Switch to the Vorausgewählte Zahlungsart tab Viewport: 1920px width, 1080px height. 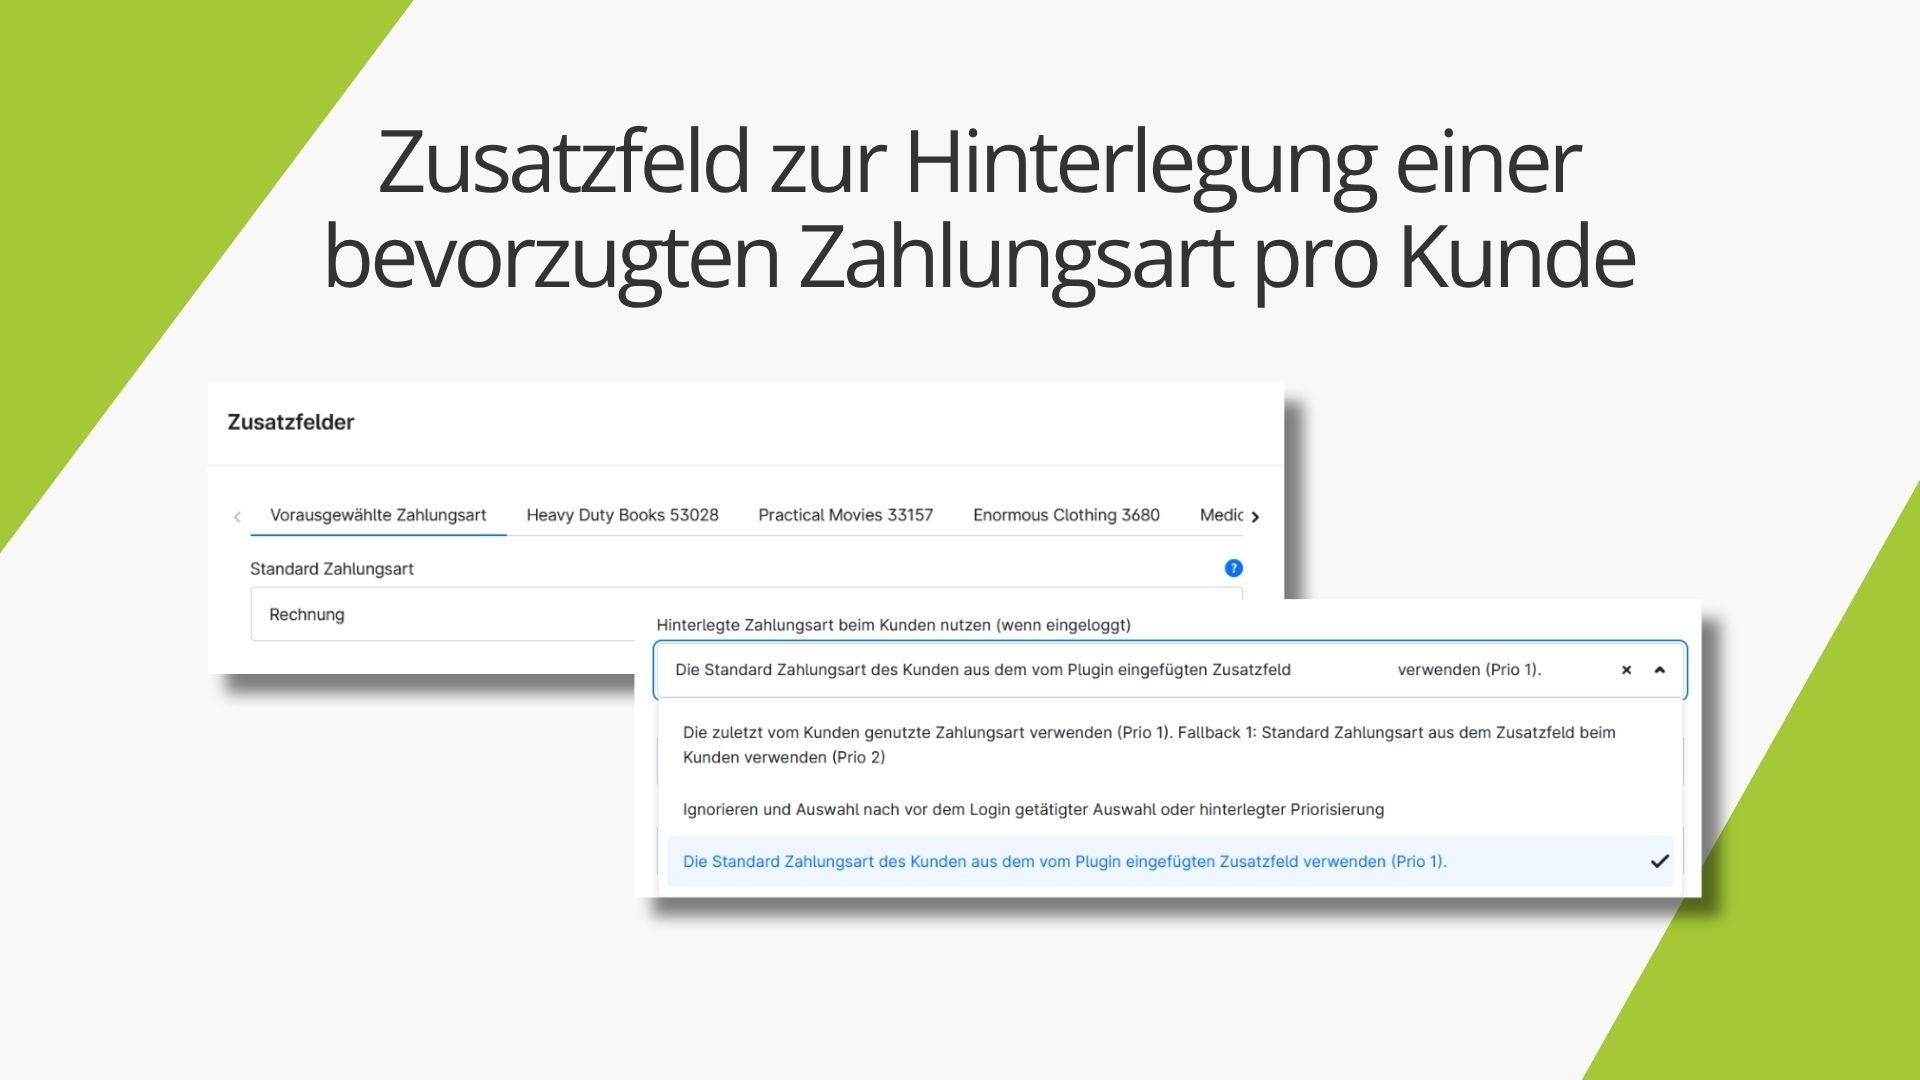pyautogui.click(x=378, y=515)
